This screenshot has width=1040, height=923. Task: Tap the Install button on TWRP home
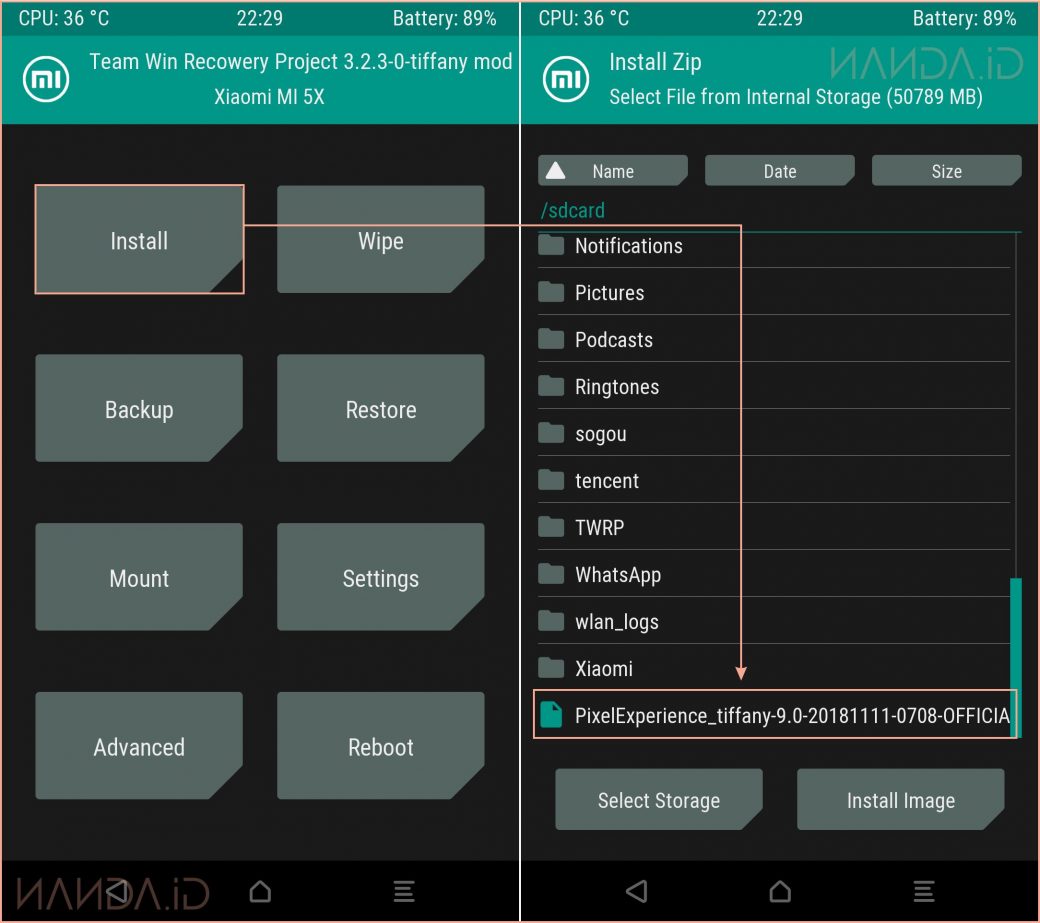pos(139,240)
